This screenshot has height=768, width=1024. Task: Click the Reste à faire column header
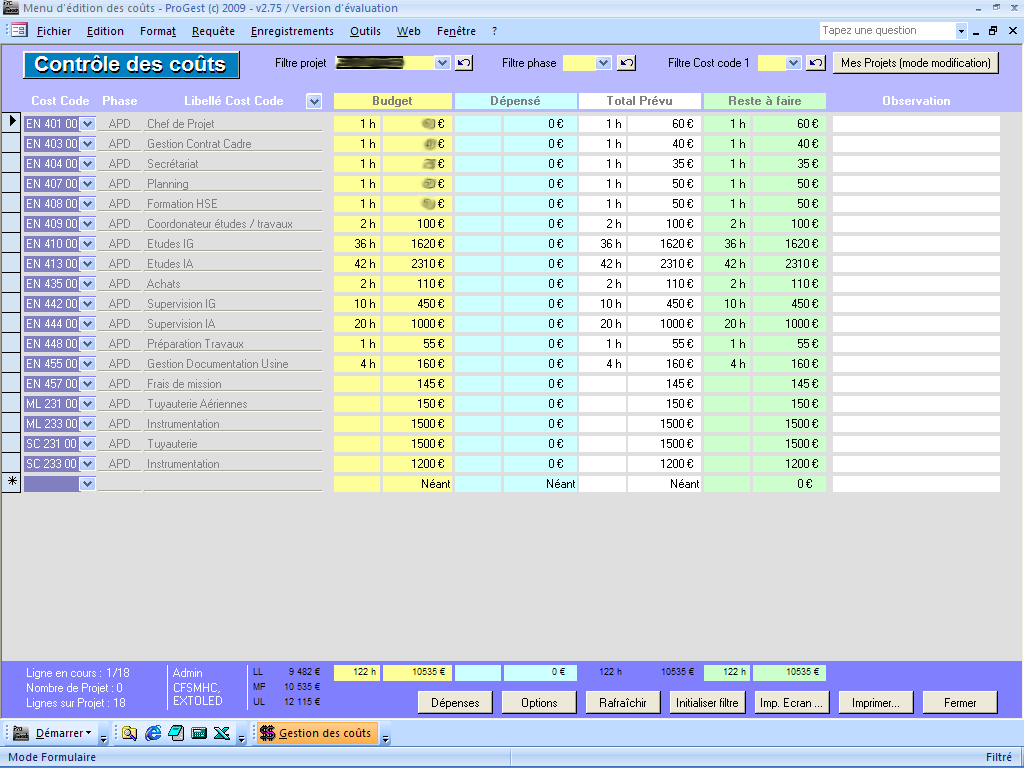[765, 101]
